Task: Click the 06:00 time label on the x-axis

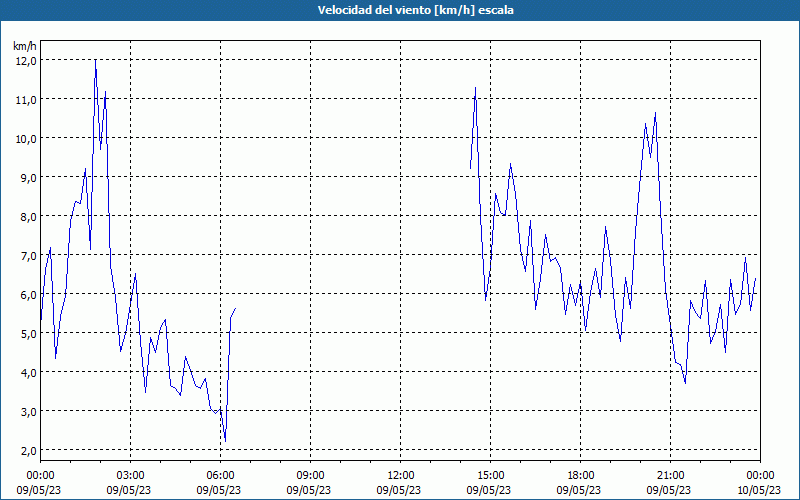Action: click(220, 476)
